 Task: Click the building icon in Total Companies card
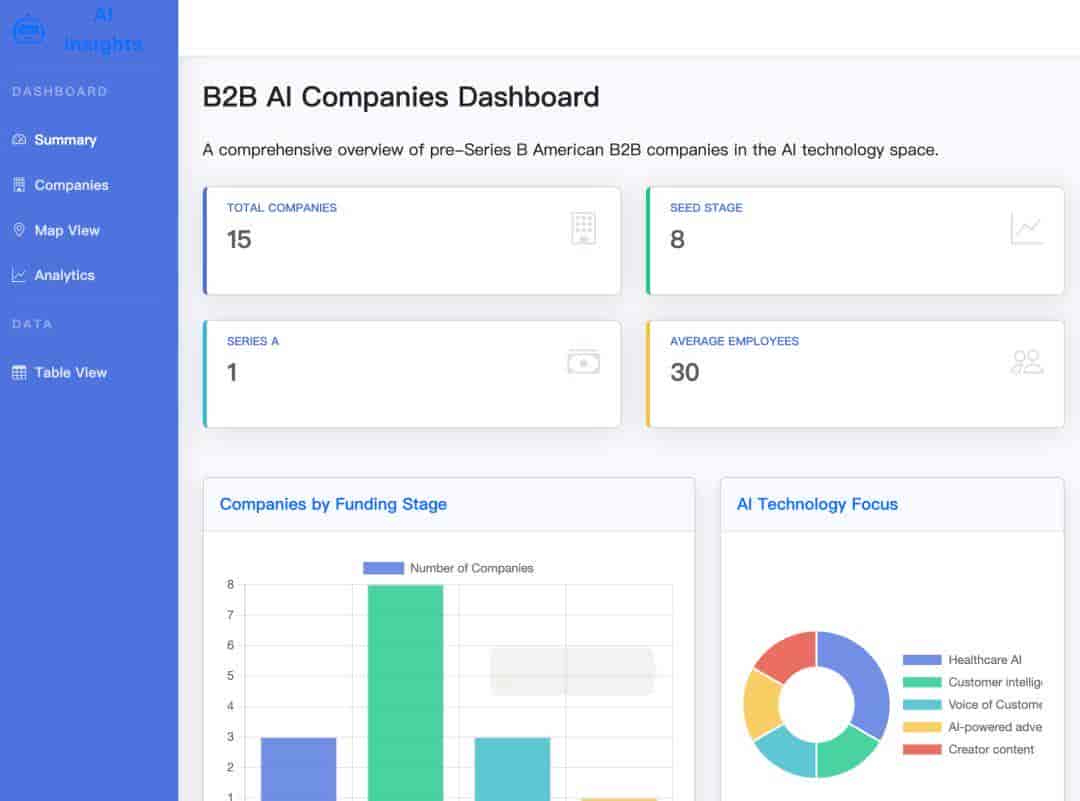point(583,228)
